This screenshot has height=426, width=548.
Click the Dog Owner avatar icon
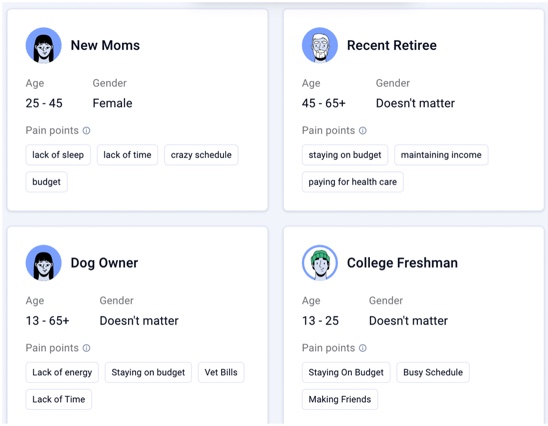[x=44, y=263]
